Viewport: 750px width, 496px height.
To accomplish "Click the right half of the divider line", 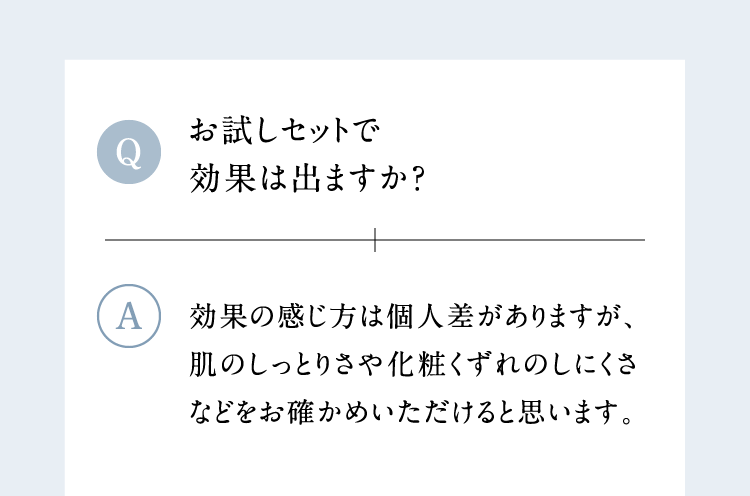I will coord(510,240).
